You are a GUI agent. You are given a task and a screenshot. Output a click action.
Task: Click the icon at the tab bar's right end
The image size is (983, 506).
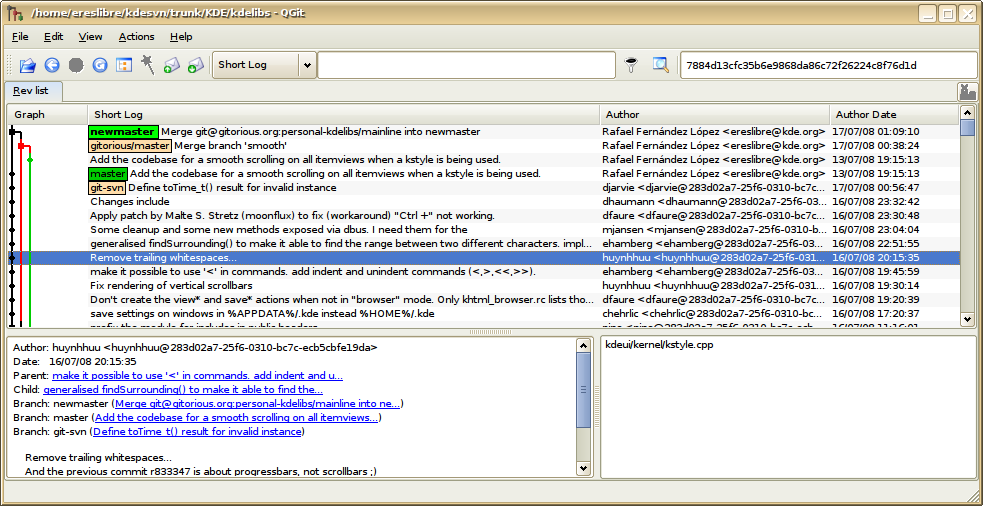click(966, 91)
